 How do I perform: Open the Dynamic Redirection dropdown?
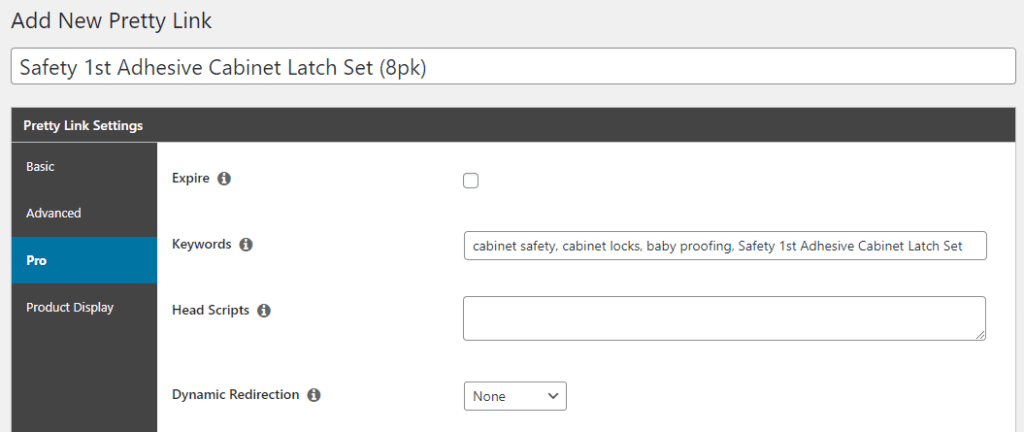click(515, 396)
